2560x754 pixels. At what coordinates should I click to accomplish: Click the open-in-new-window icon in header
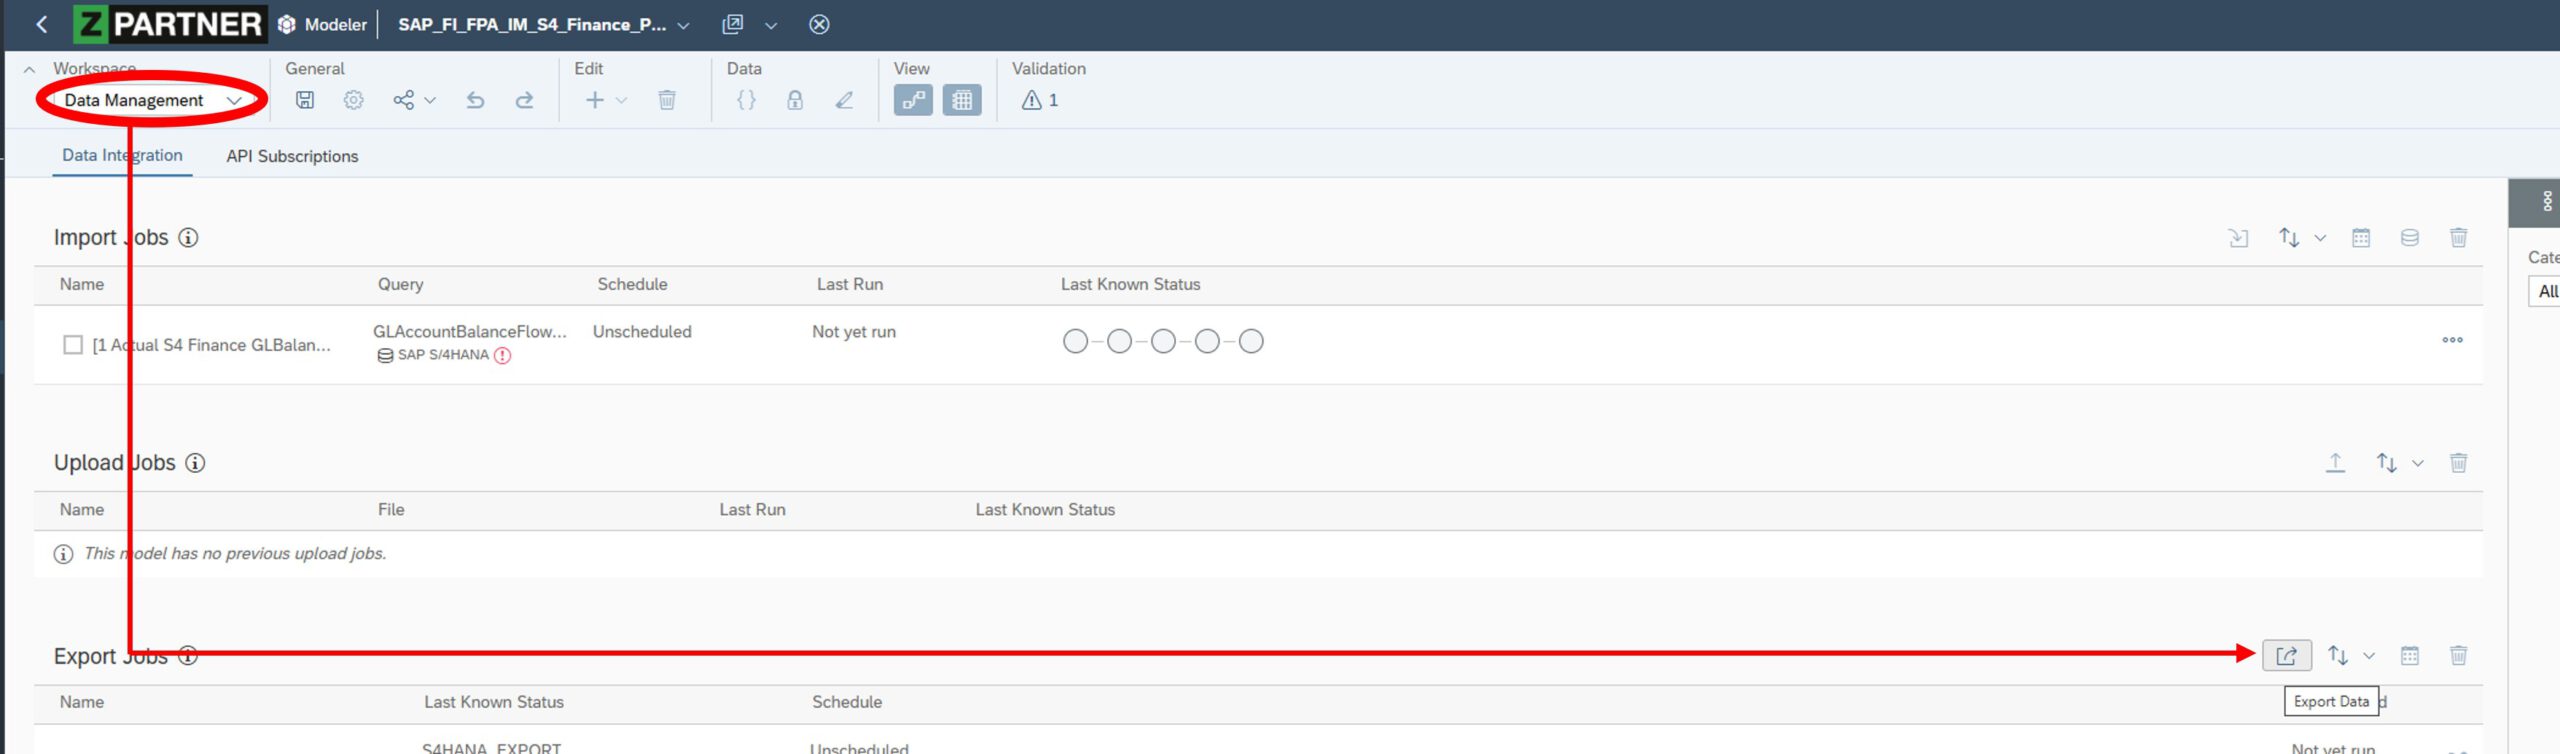click(x=733, y=24)
